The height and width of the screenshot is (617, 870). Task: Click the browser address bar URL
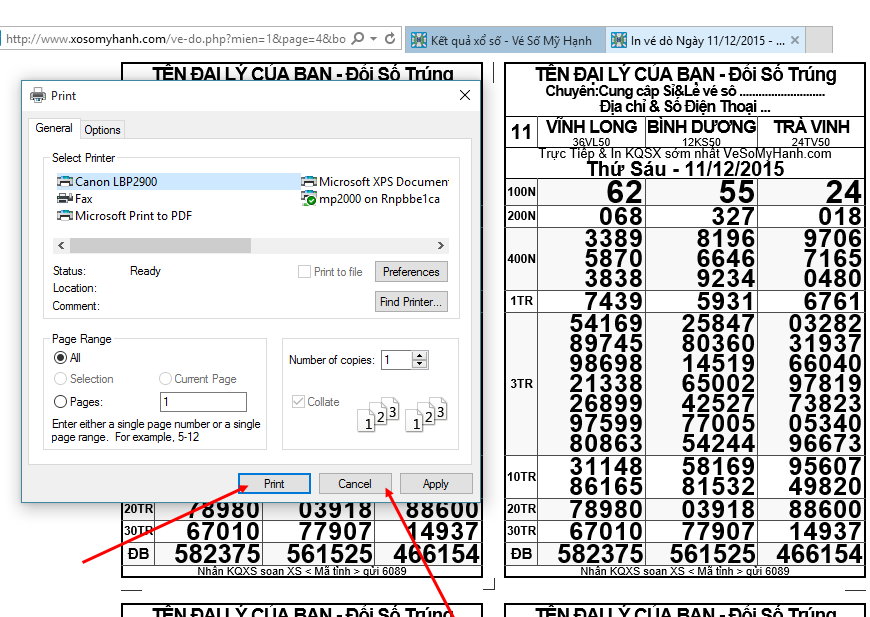point(175,39)
